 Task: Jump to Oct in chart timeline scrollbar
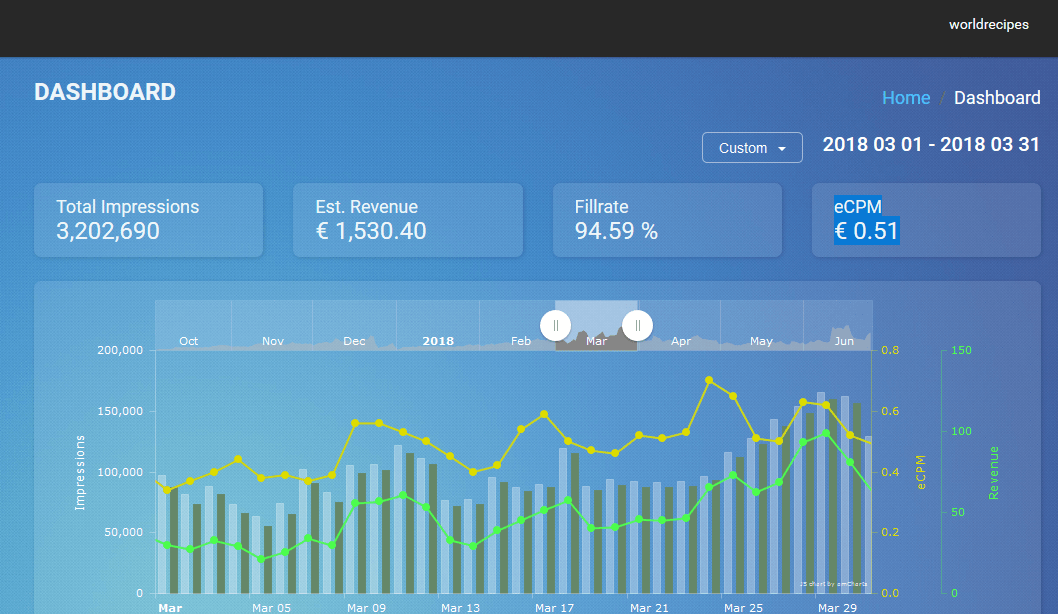point(188,341)
